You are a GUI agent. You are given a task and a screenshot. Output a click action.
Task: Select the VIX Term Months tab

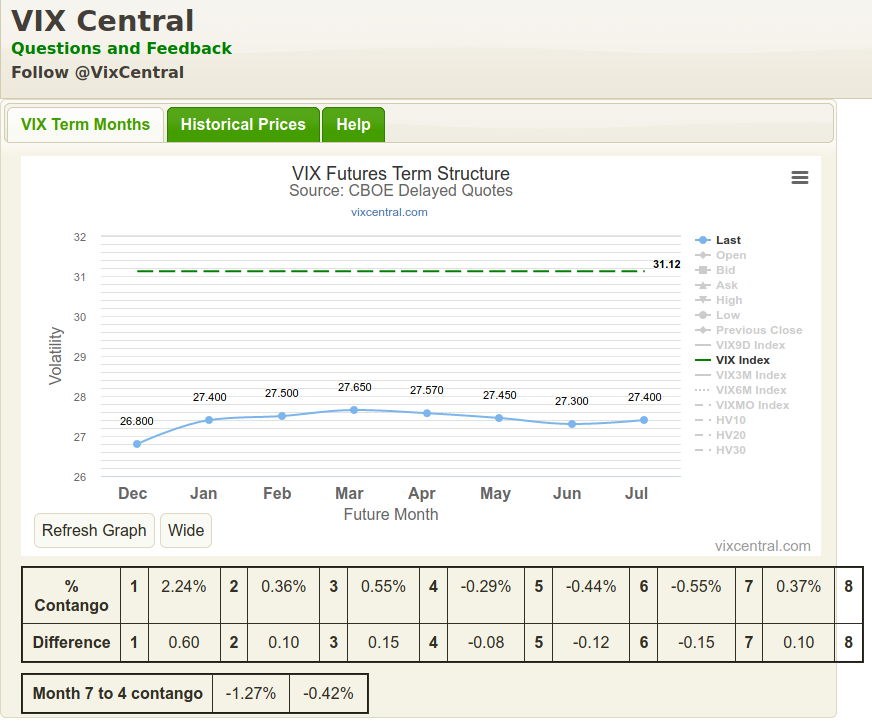pos(85,125)
